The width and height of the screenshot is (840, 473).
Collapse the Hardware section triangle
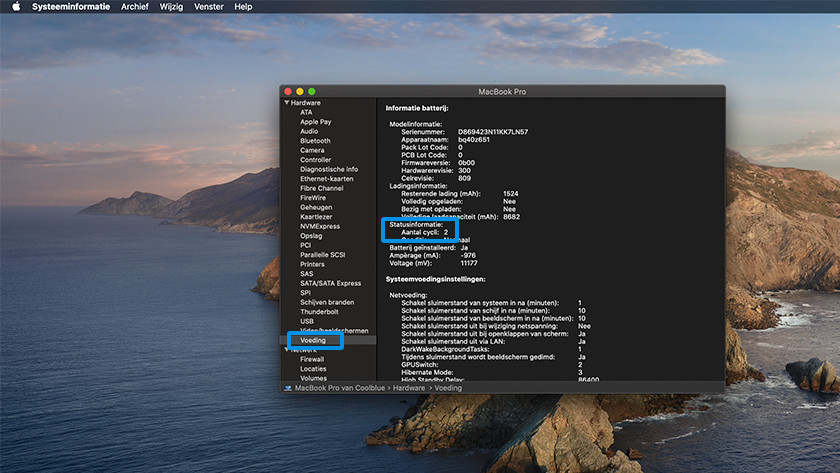click(x=286, y=102)
